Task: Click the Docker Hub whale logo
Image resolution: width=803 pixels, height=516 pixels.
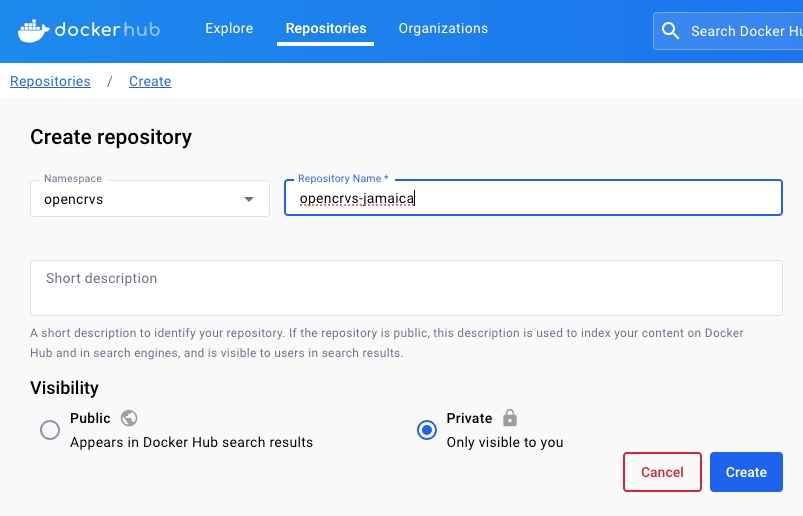Action: coord(32,30)
